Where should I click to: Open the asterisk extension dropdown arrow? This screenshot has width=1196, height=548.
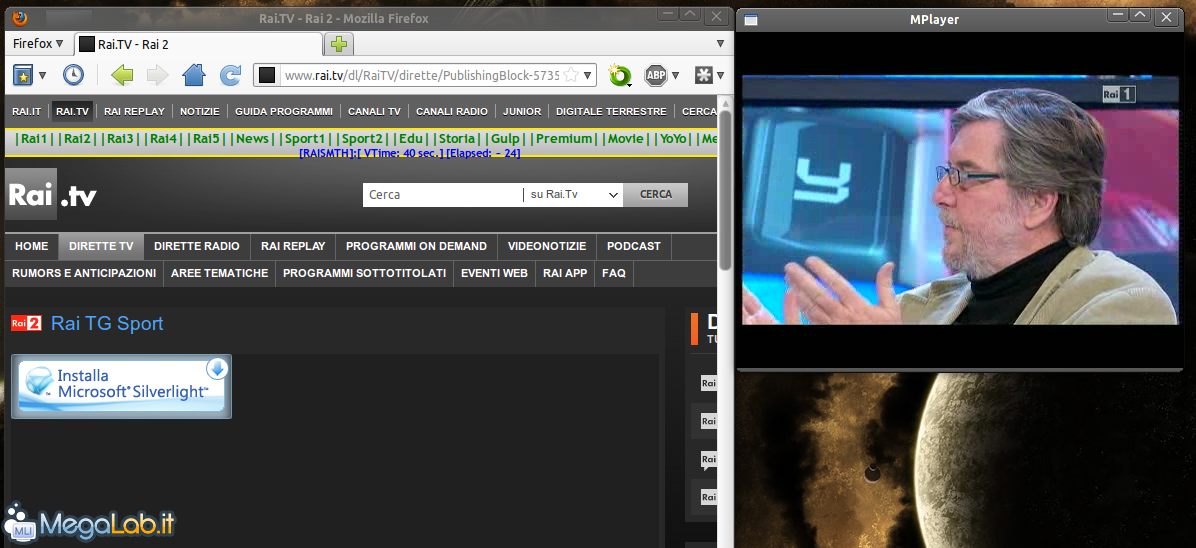[x=720, y=75]
